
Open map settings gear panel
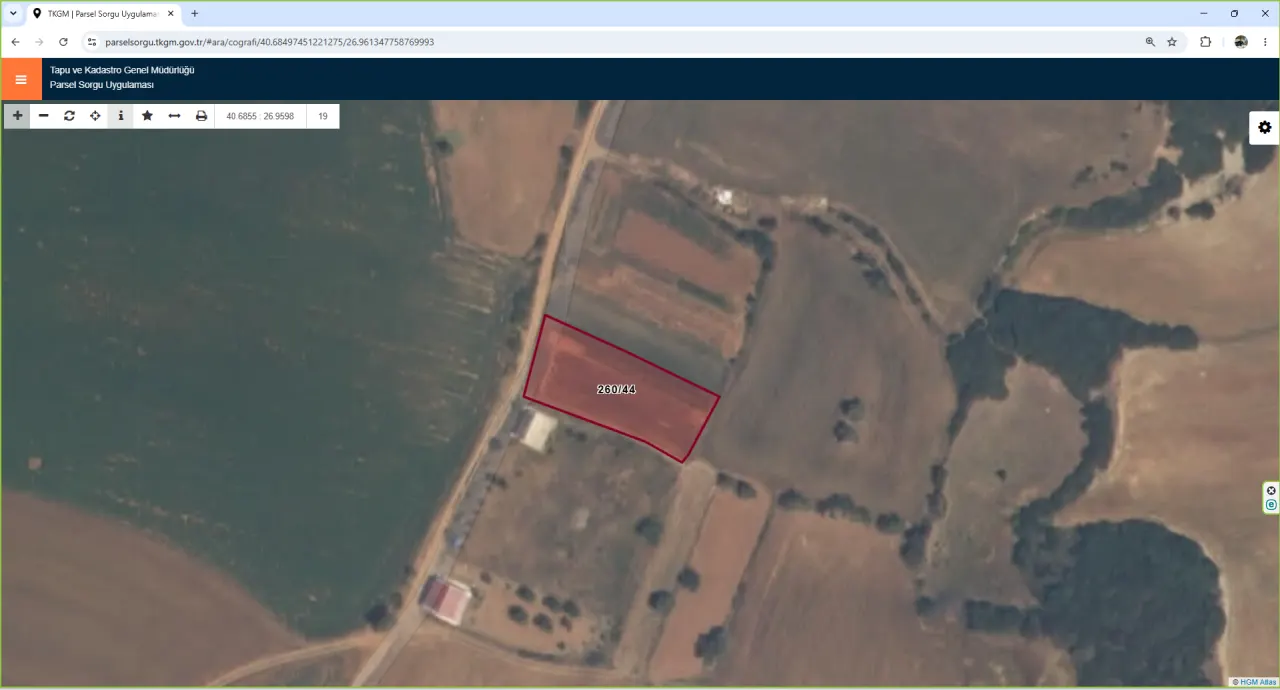1264,127
